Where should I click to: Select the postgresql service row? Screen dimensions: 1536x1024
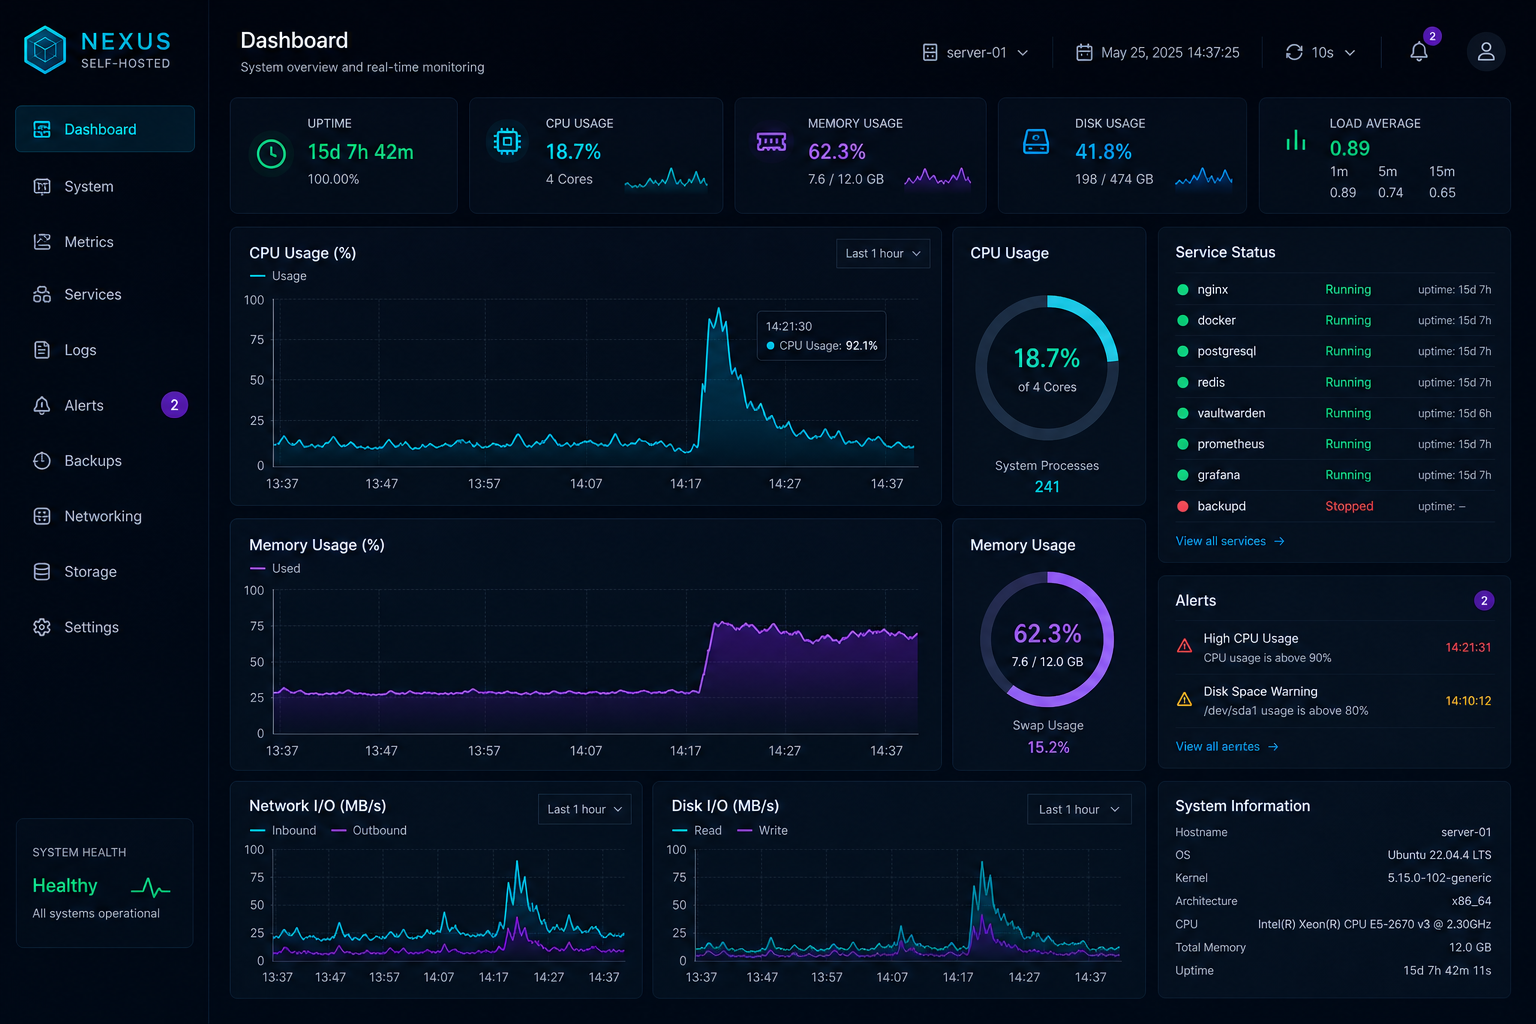tap(1334, 351)
